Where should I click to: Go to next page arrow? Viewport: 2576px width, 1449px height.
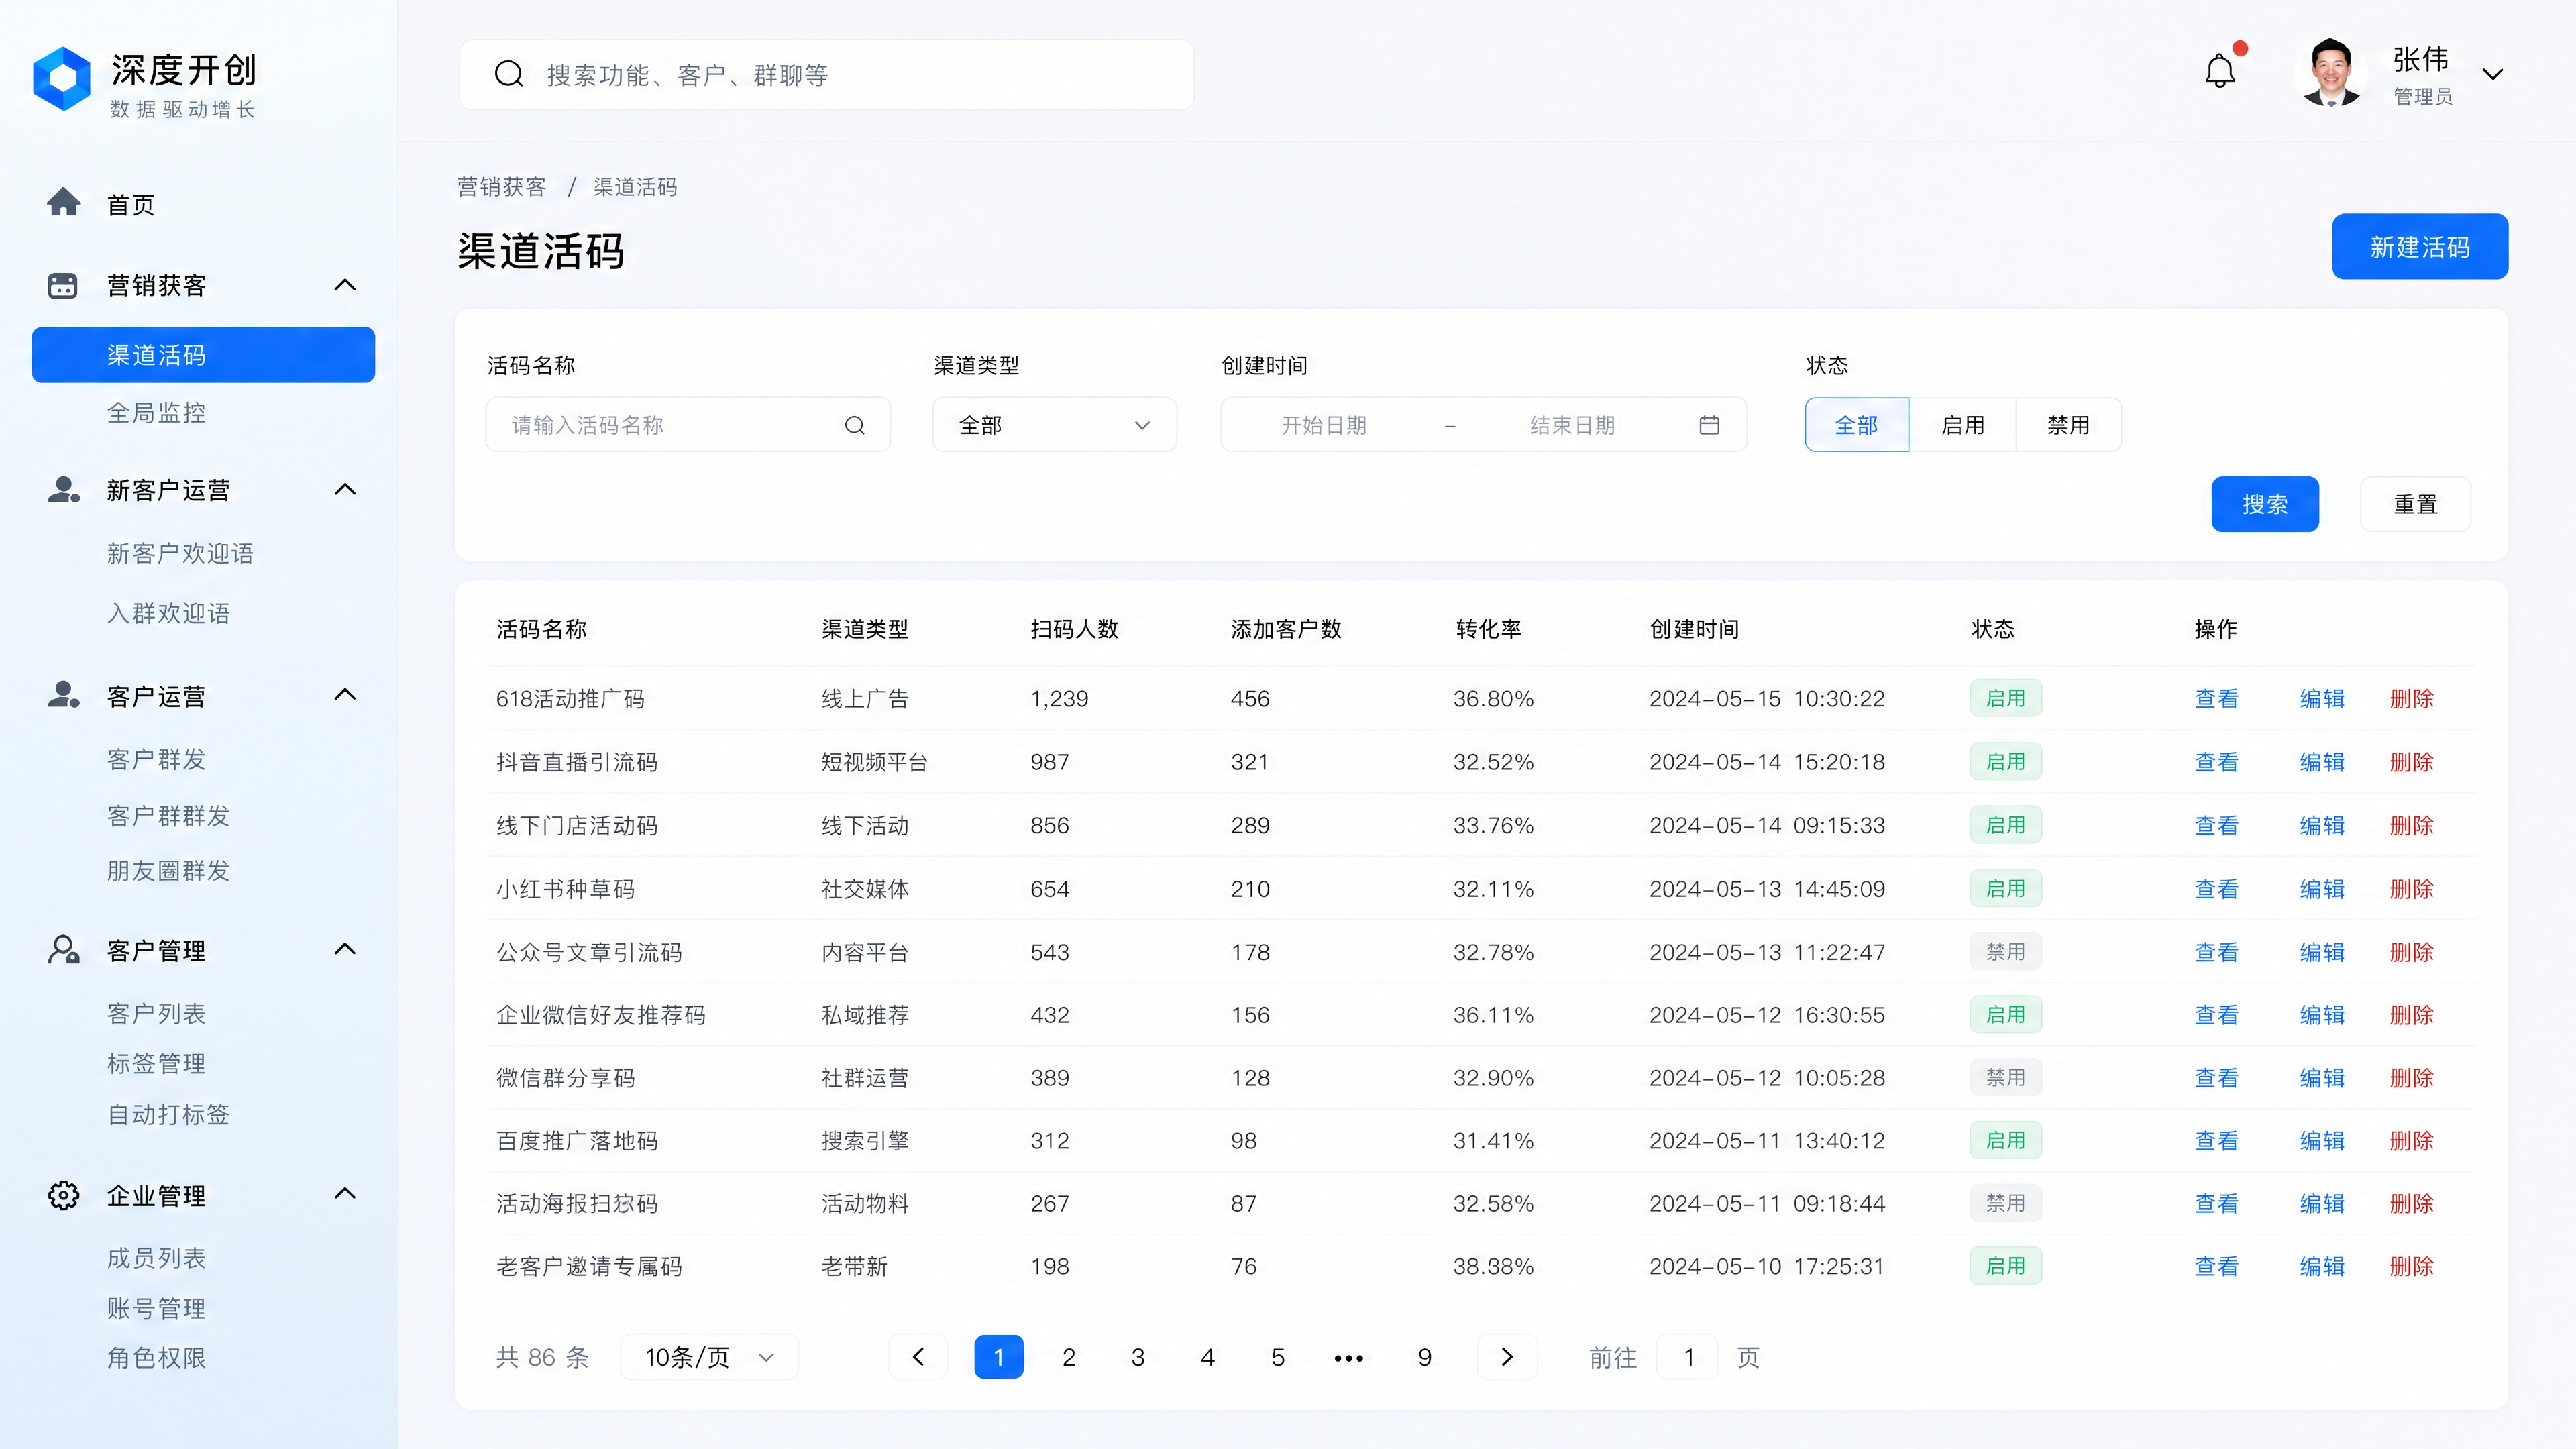1507,1357
